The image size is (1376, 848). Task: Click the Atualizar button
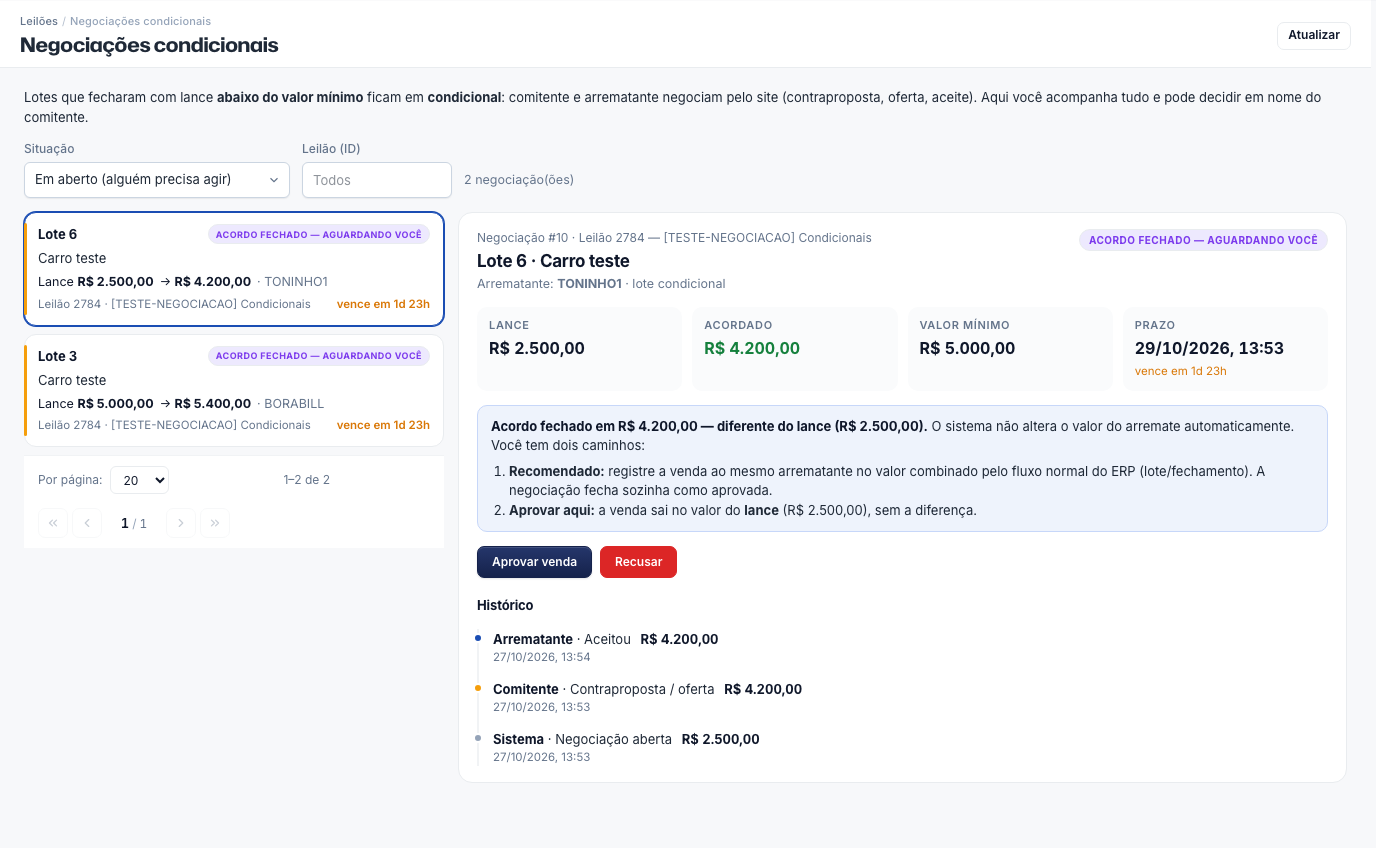coord(1313,35)
